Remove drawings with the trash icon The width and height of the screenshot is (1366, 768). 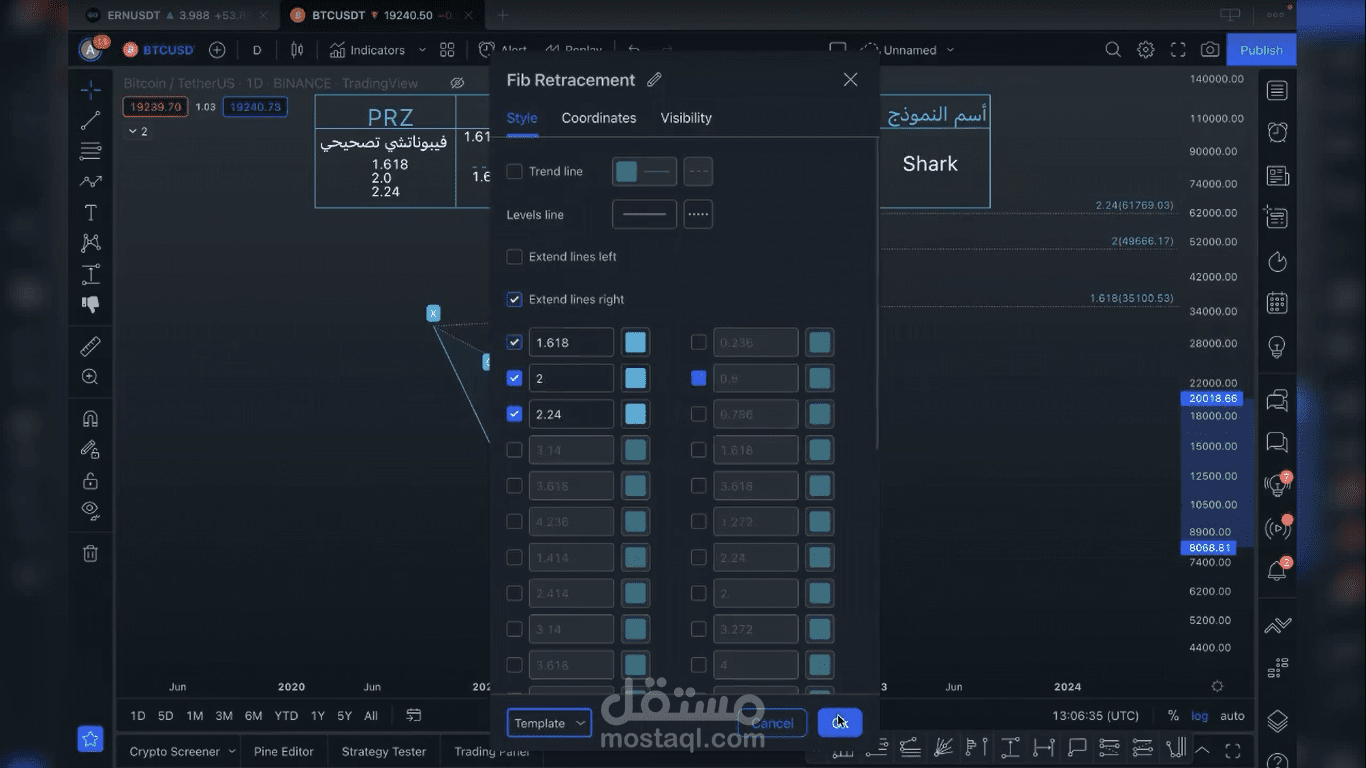pyautogui.click(x=90, y=553)
